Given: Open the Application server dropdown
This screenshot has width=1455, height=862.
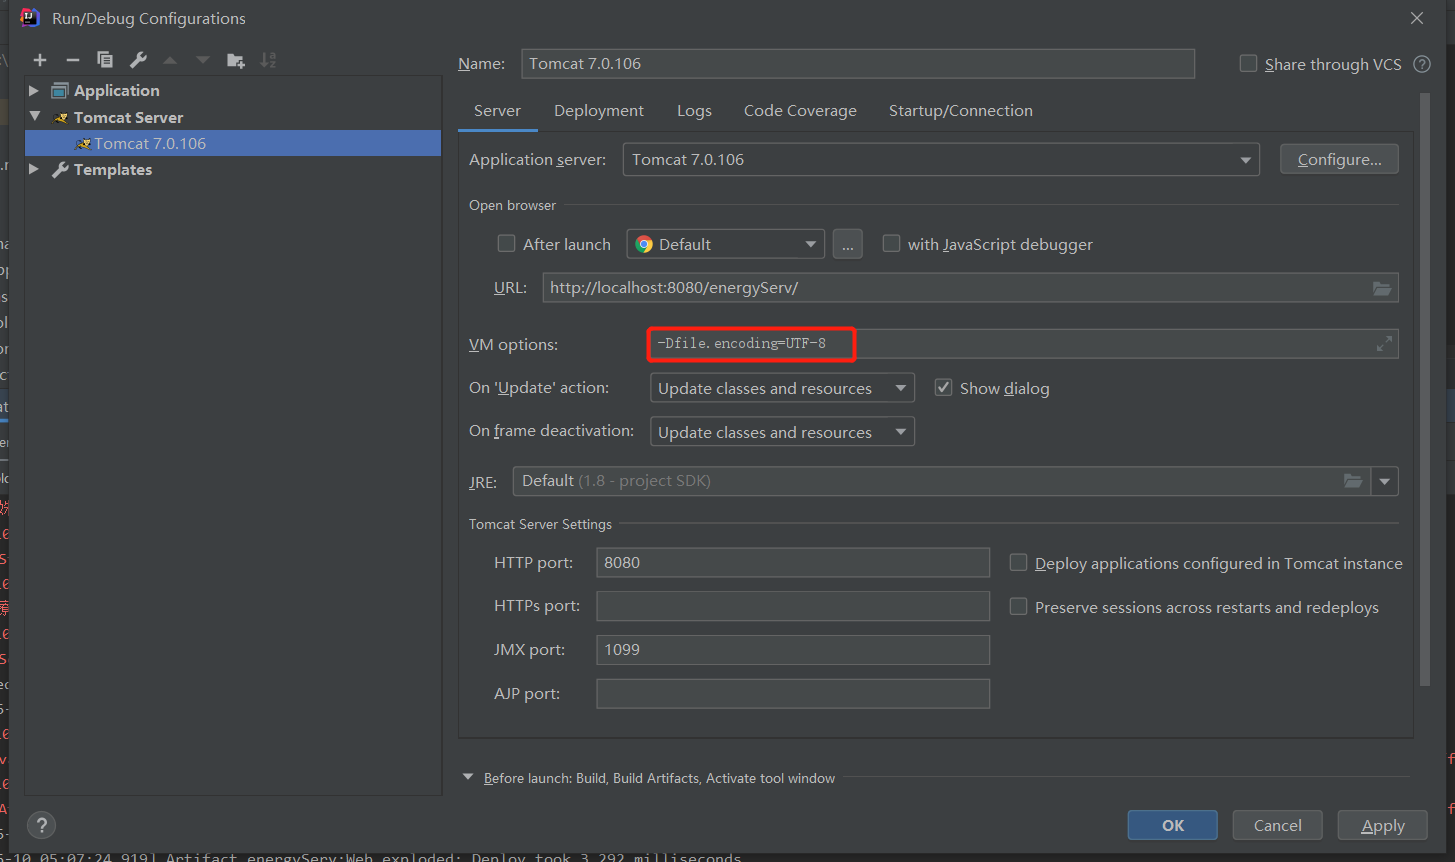Looking at the screenshot, I should (x=940, y=159).
